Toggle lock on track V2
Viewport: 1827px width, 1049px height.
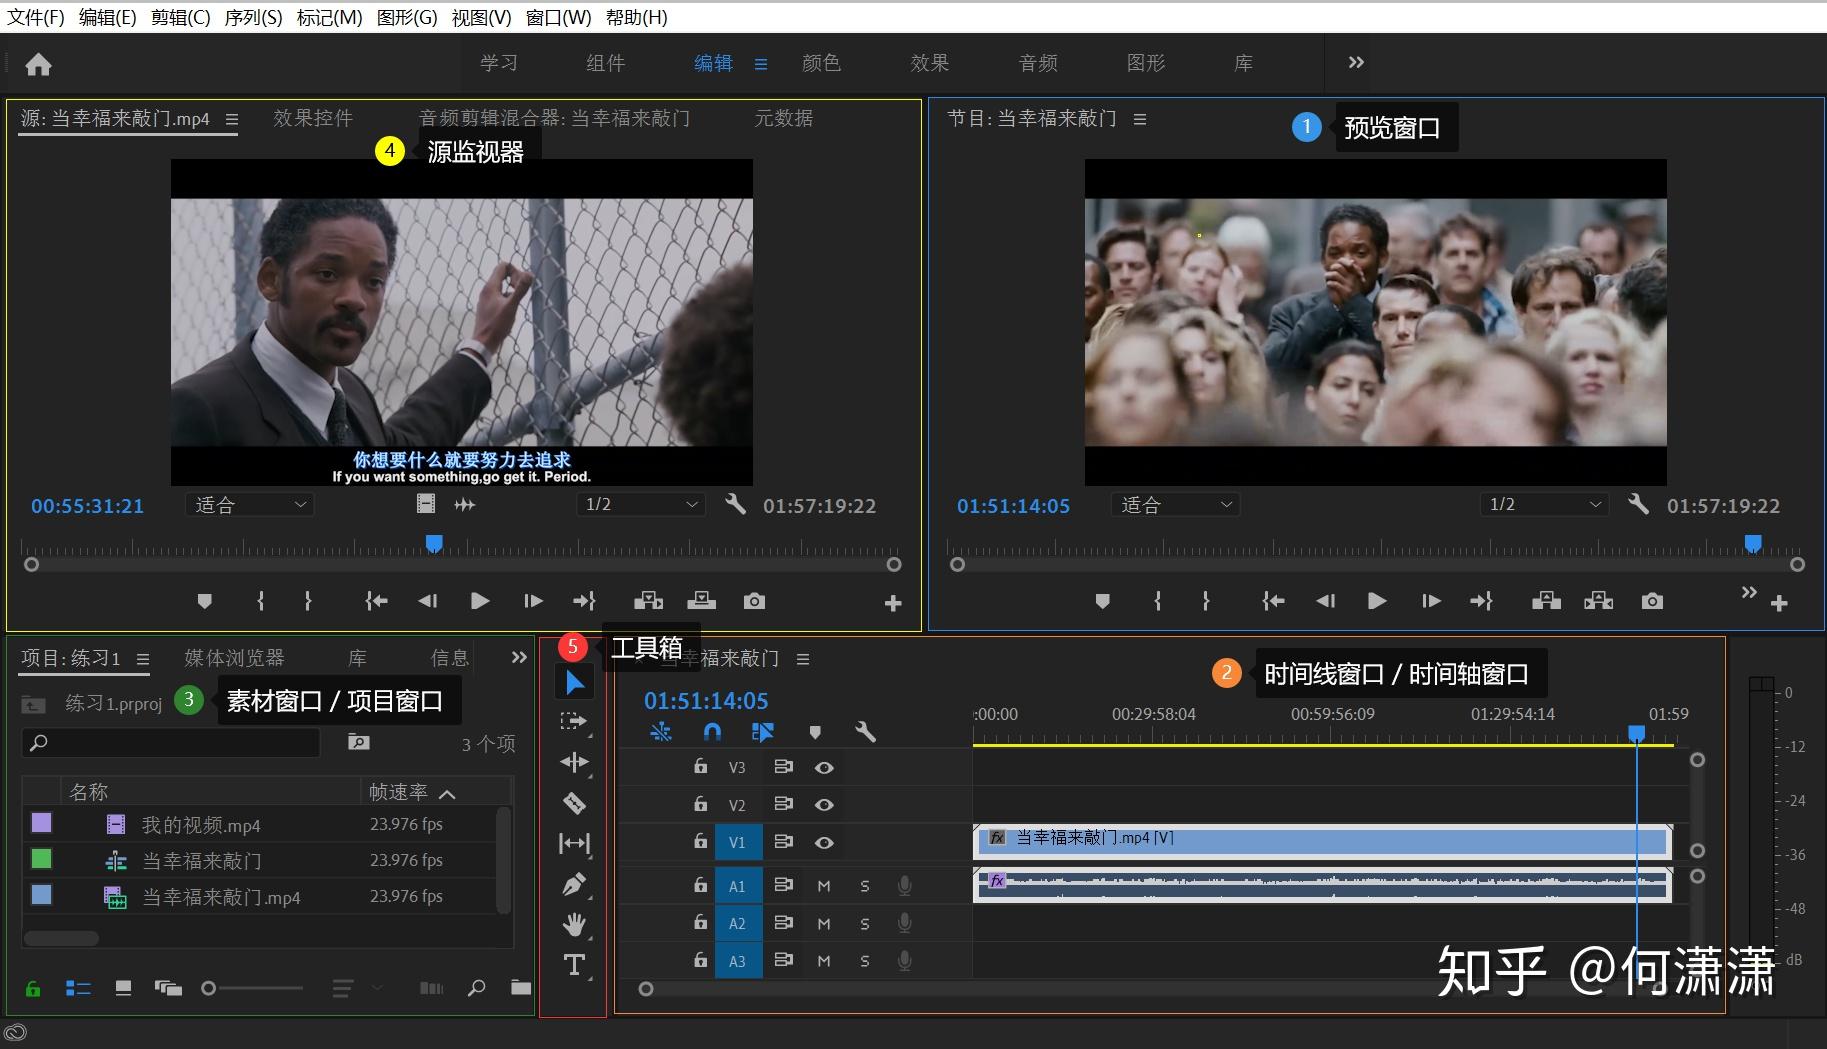[700, 804]
